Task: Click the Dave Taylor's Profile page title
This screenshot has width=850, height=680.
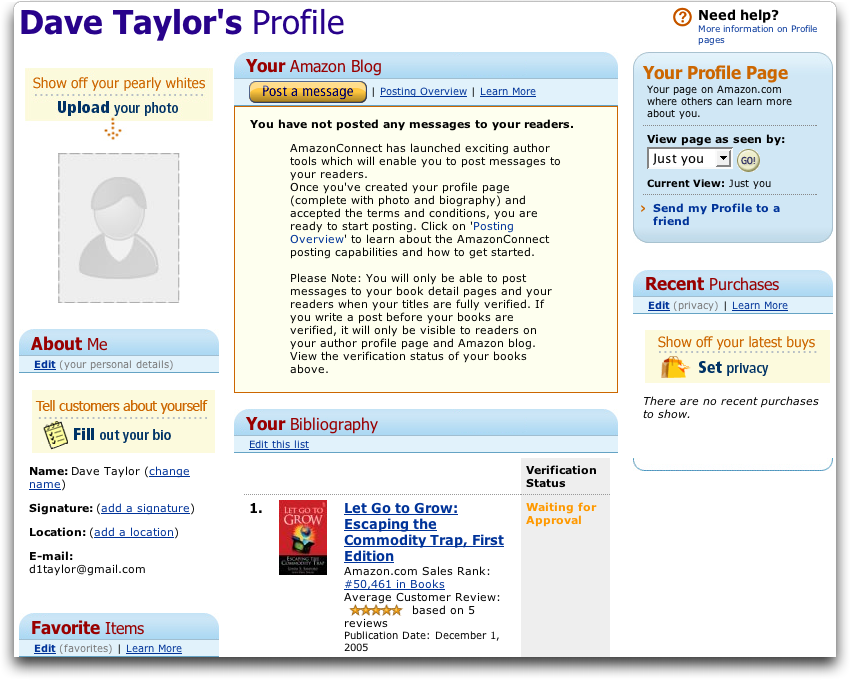Action: pos(182,23)
